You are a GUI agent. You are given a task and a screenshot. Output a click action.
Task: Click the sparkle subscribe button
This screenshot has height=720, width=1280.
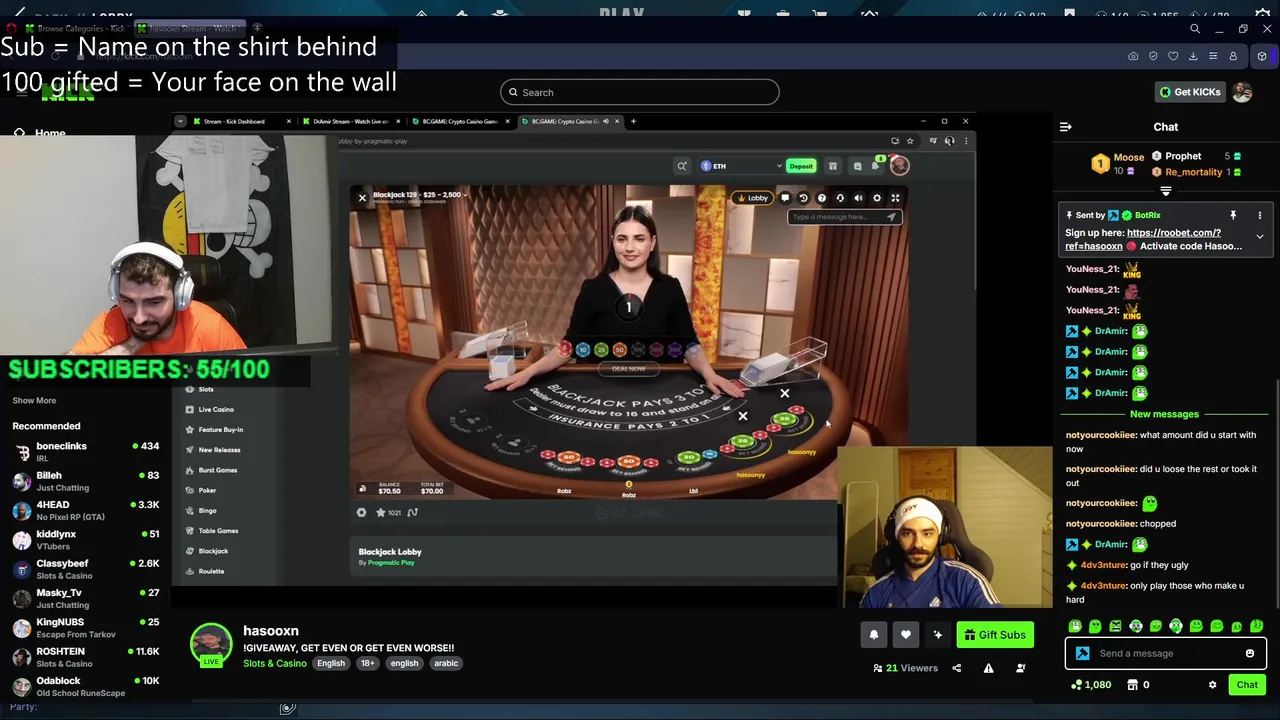point(938,635)
